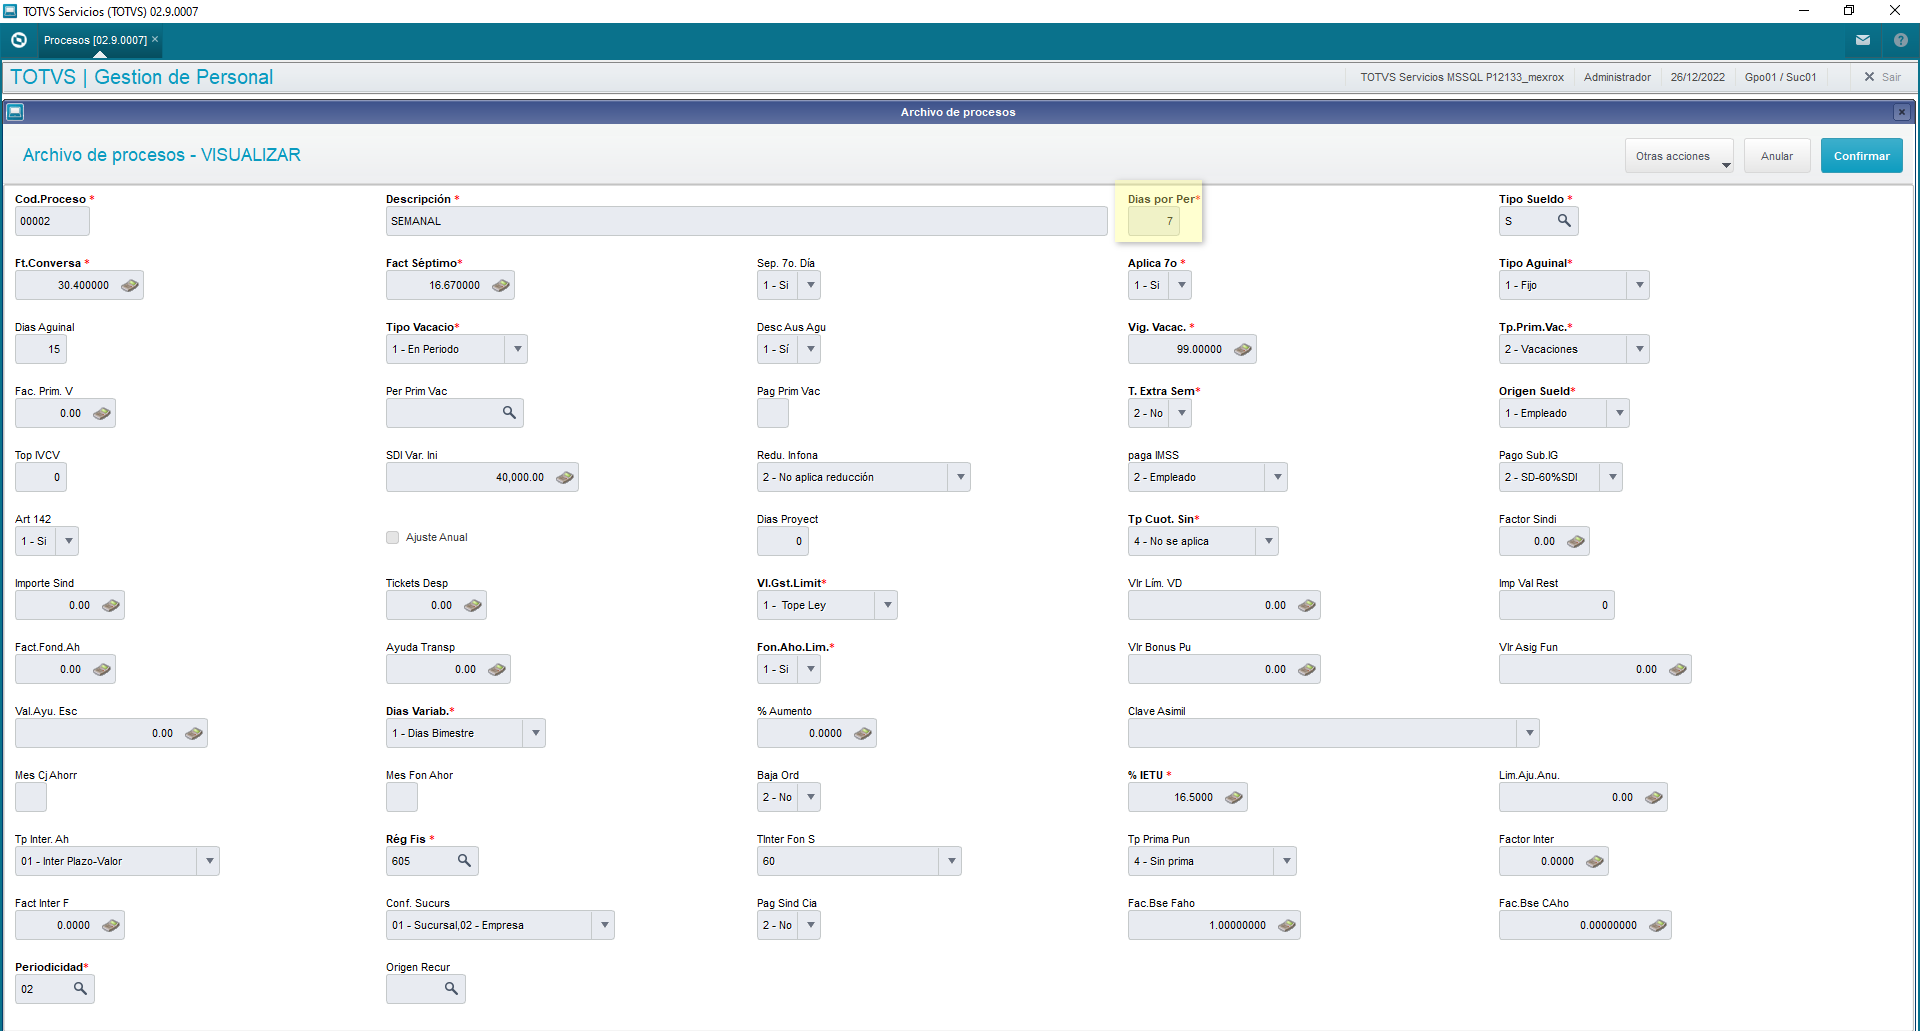
Task: Open the Otras acciones menu
Action: coord(1680,156)
